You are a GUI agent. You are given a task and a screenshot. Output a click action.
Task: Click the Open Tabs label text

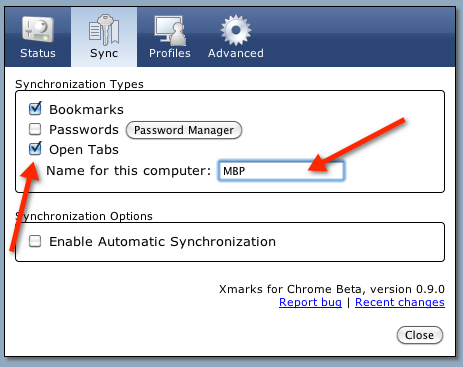pyautogui.click(x=84, y=150)
